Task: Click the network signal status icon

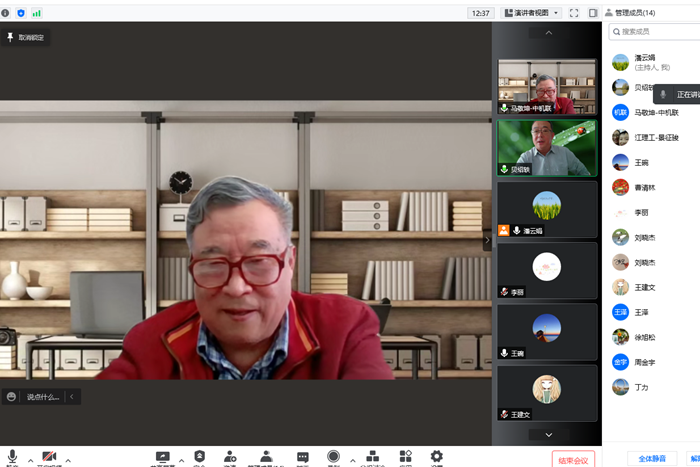Action: [37, 13]
